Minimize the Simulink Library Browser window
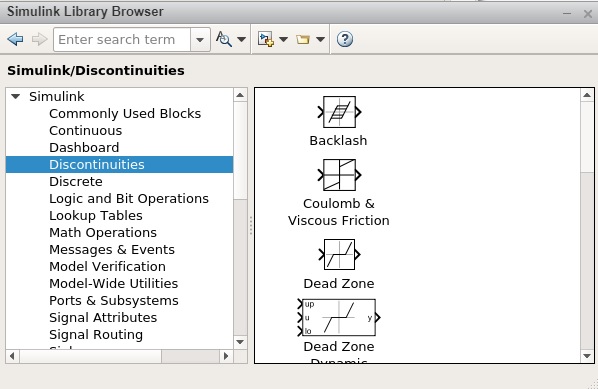 (x=567, y=14)
